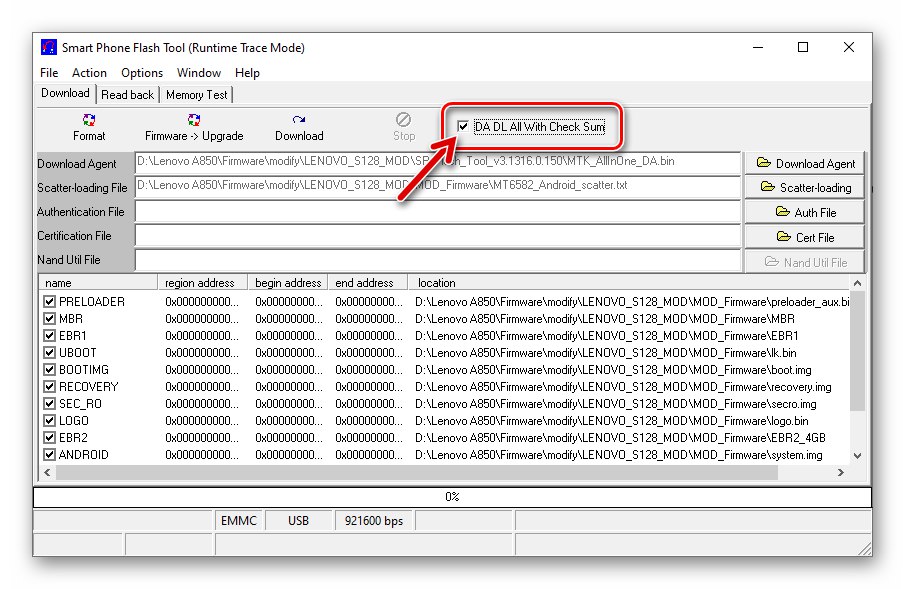Select the EBR2_4GB location path

pos(620,438)
